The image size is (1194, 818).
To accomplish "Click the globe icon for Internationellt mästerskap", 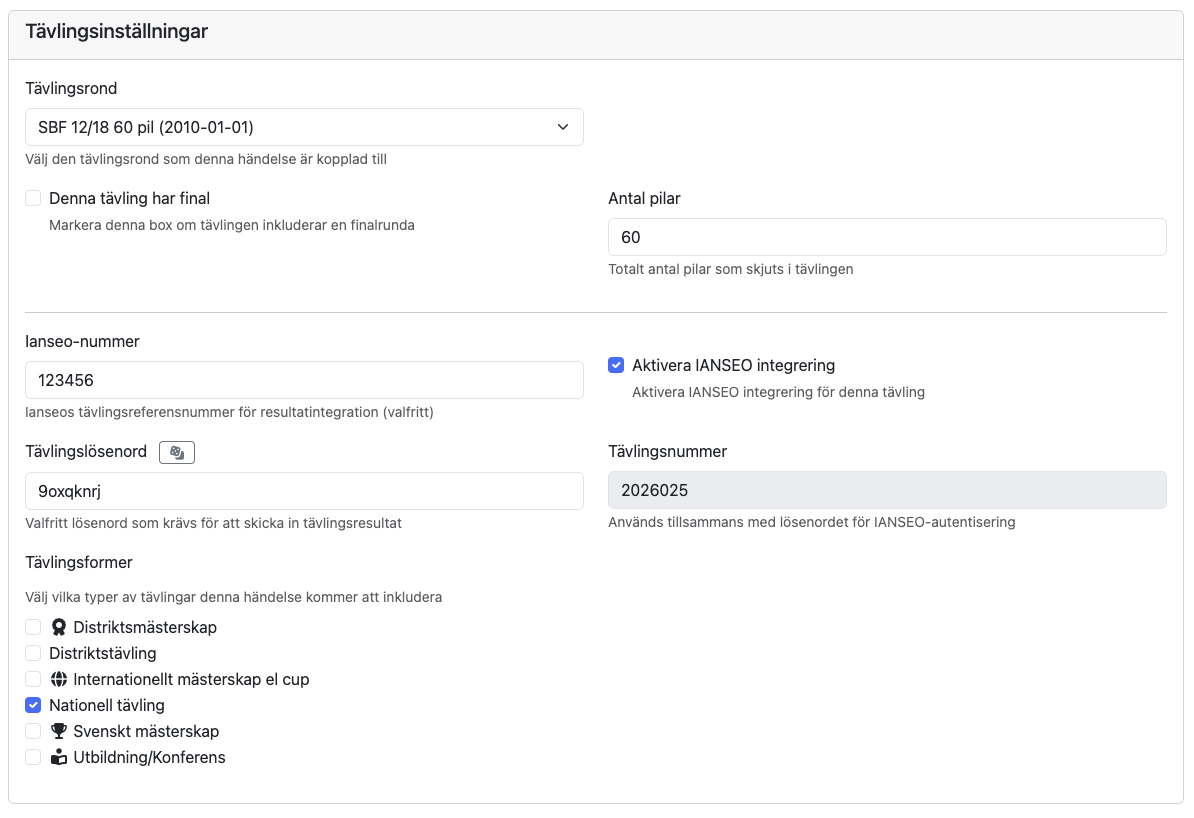I will coord(58,680).
